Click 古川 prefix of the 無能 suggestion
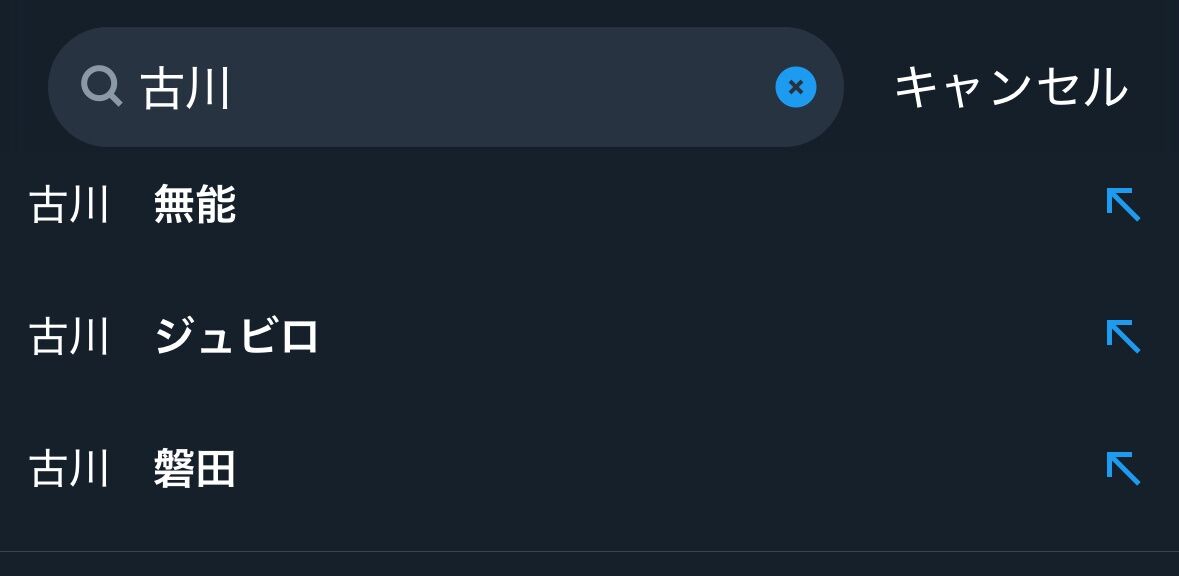1179x576 pixels. tap(69, 206)
